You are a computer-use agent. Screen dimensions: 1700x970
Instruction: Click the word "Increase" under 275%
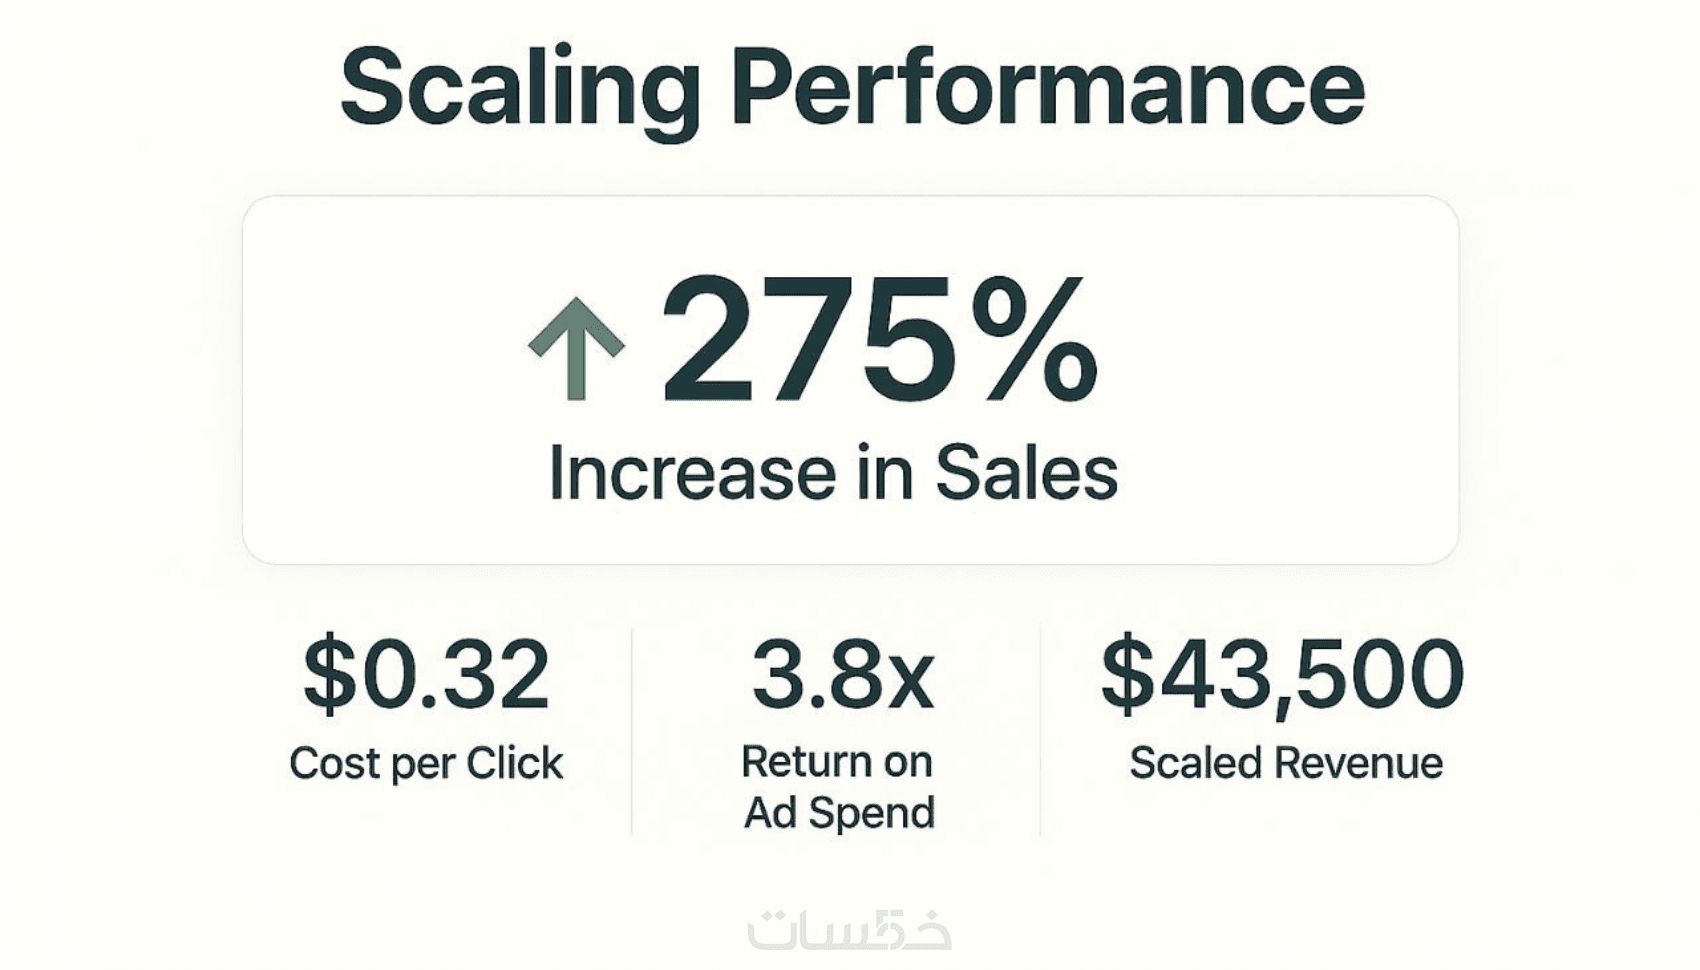coord(692,473)
